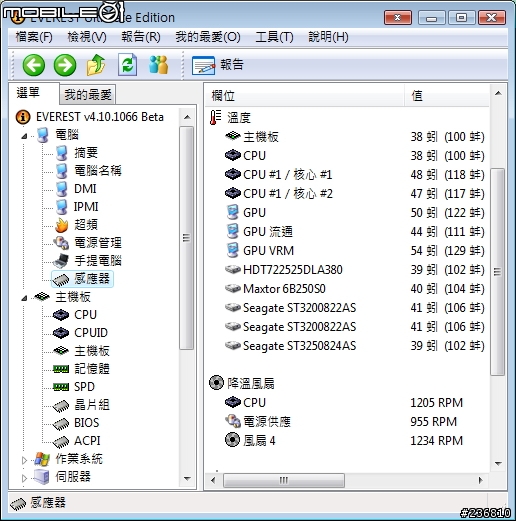Click the 記憶體 memory module icon

(x=61, y=369)
